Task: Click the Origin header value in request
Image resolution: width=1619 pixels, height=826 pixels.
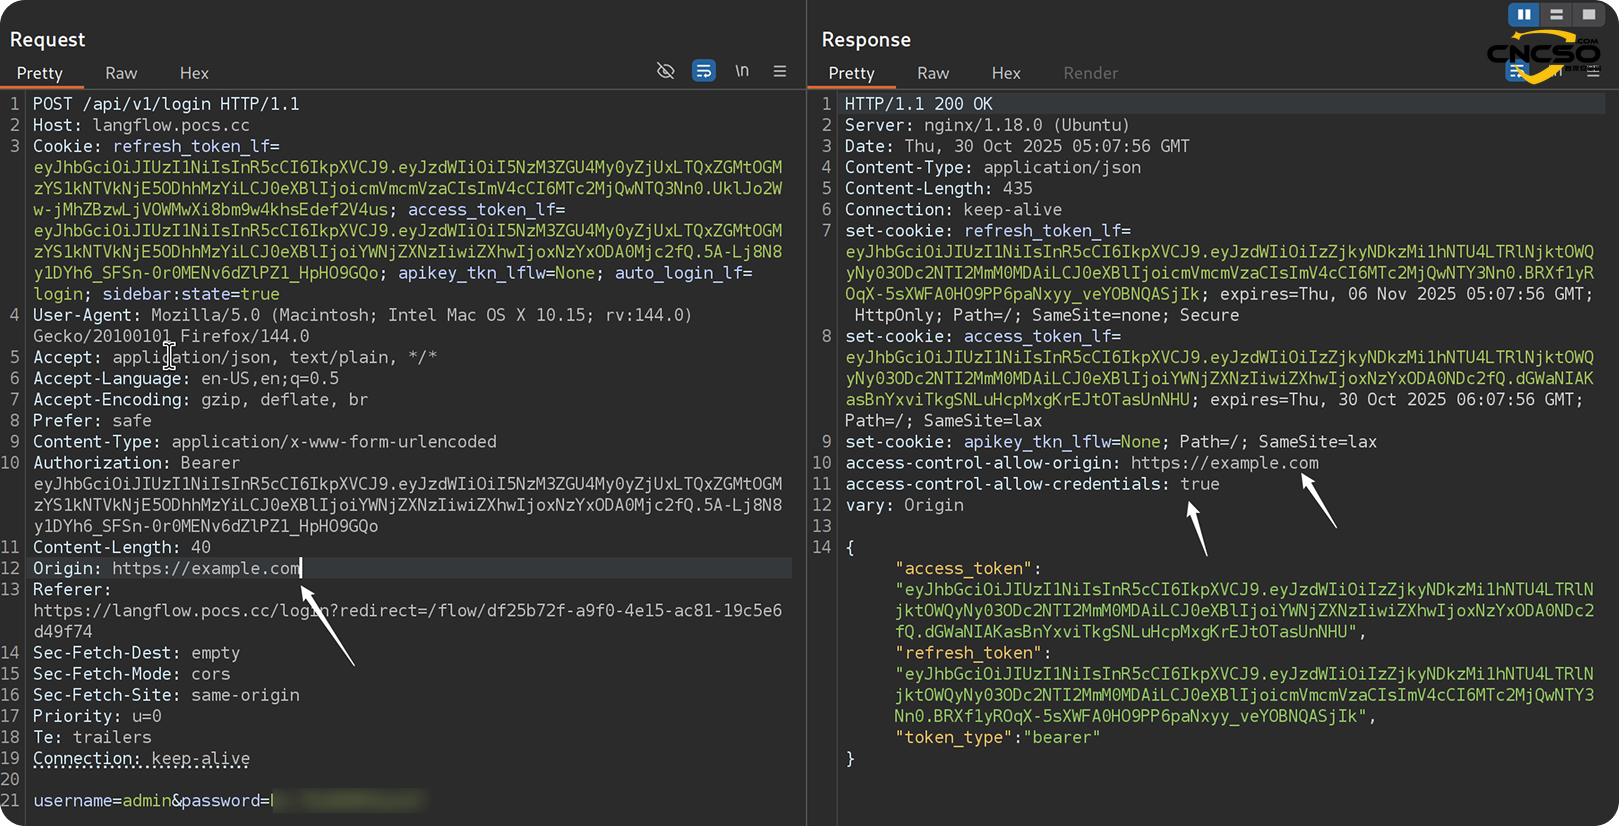Action: [205, 568]
